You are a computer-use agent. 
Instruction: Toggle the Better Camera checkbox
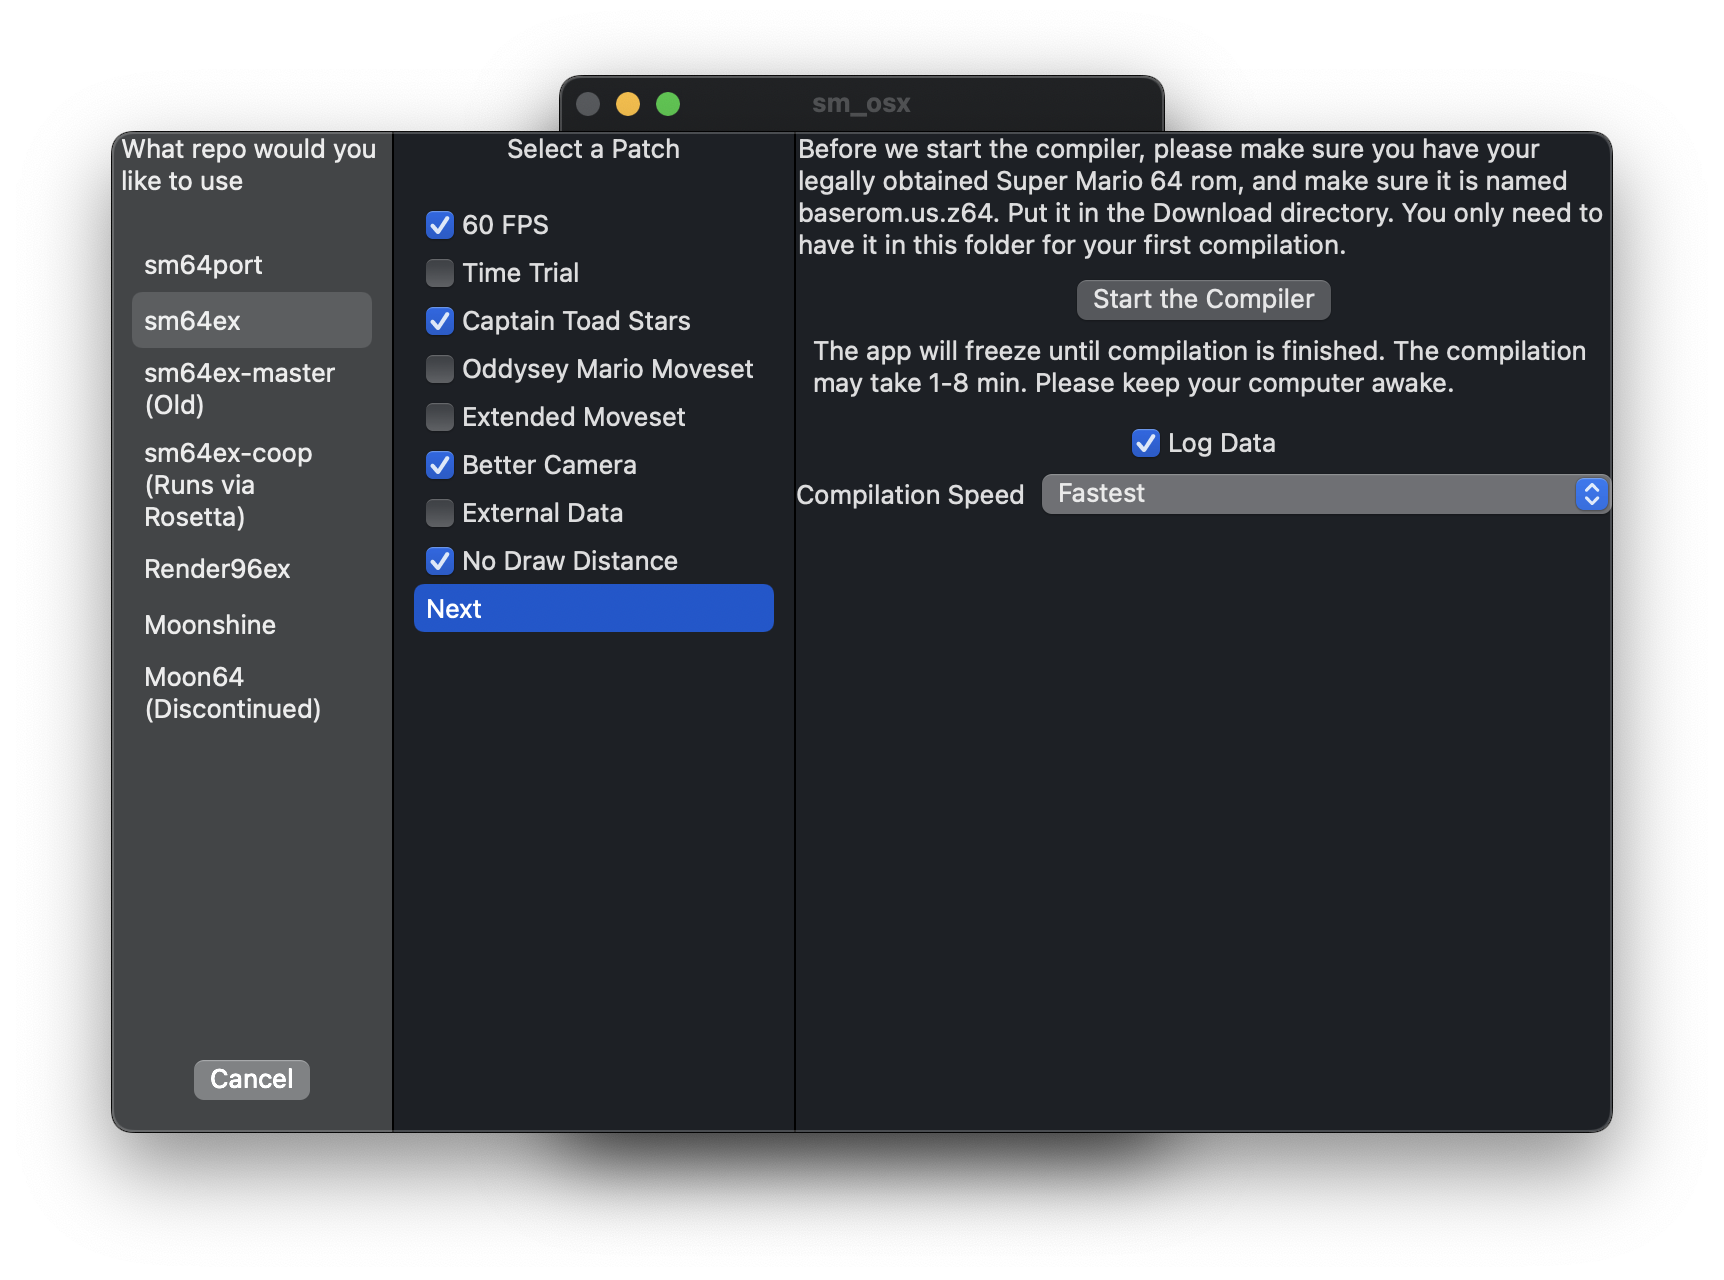[x=440, y=465]
